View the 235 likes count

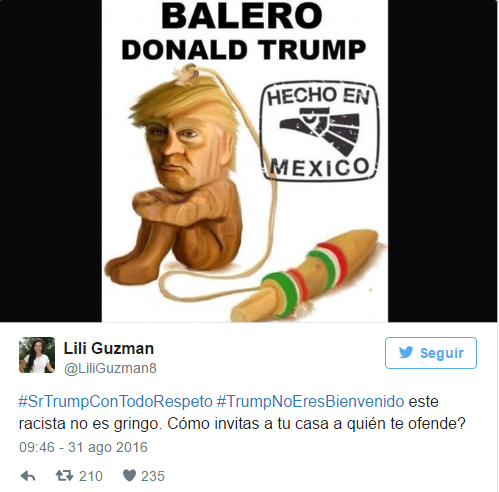tap(153, 476)
